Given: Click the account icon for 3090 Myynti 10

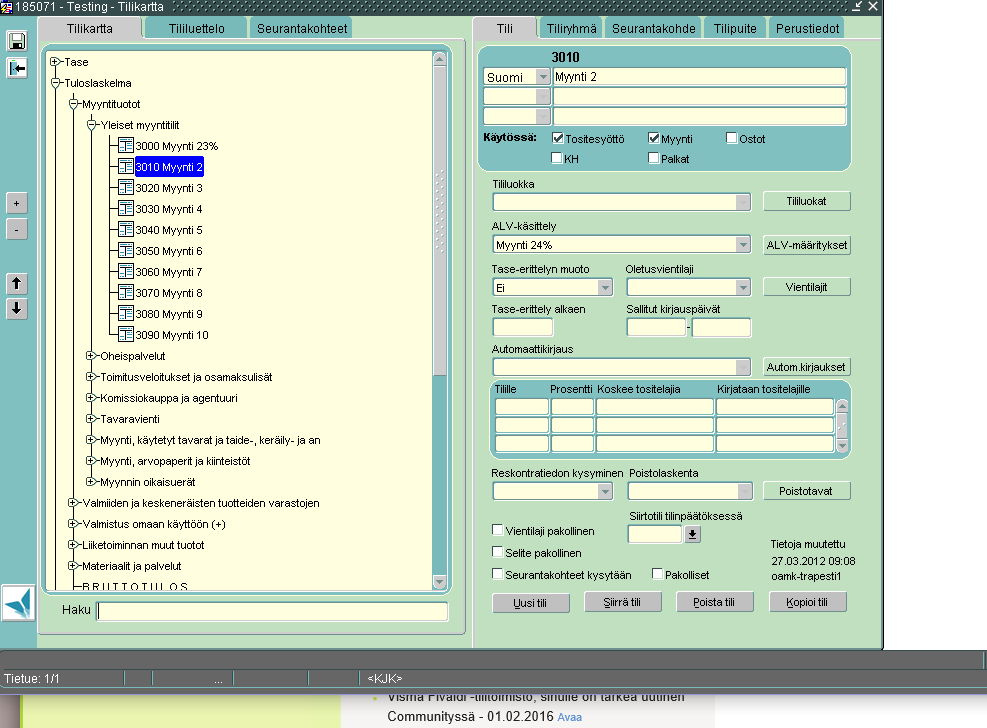Looking at the screenshot, I should point(126,334).
